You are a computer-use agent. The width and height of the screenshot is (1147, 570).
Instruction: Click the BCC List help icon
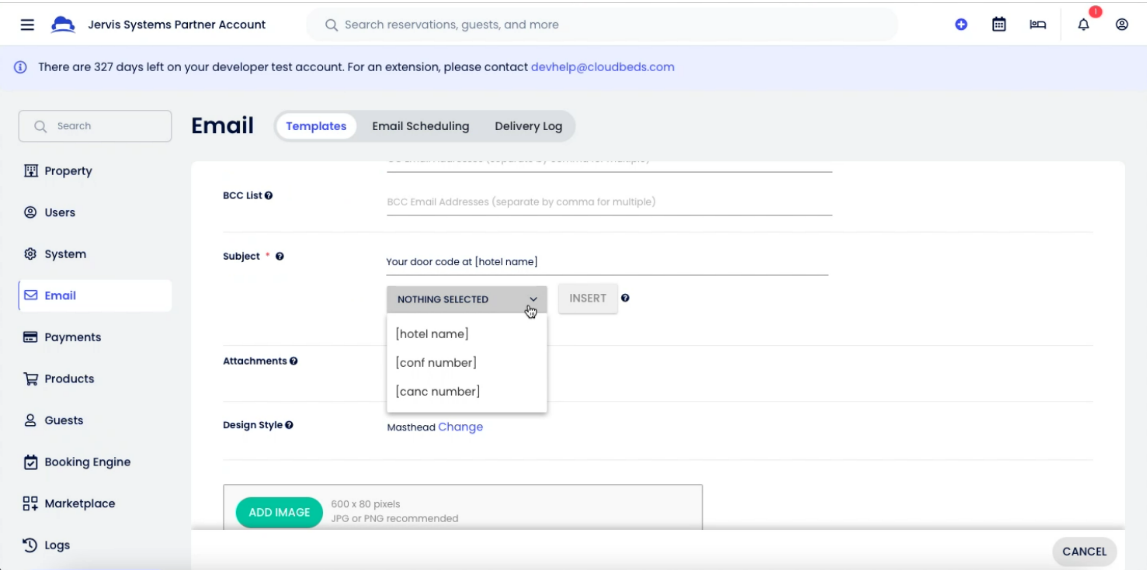tap(268, 196)
